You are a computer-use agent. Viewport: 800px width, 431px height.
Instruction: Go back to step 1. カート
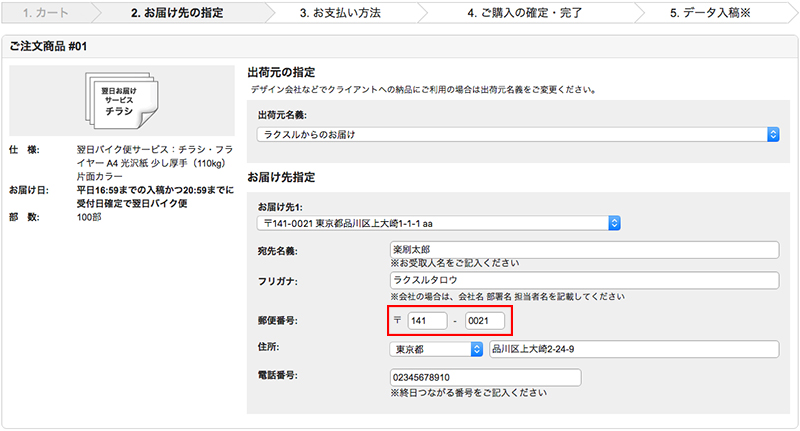(x=45, y=13)
